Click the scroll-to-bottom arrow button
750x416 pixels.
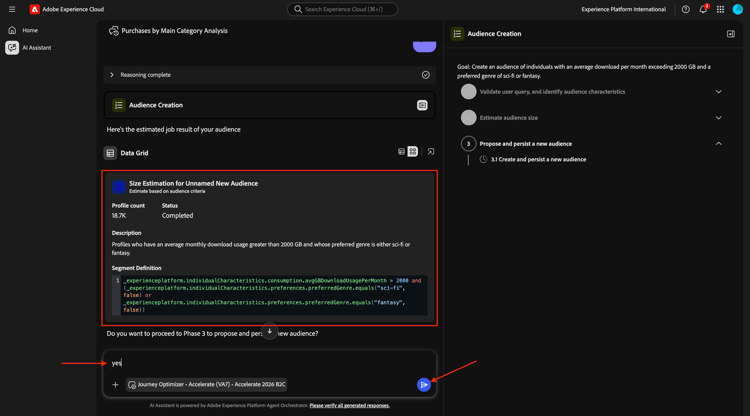click(x=269, y=331)
